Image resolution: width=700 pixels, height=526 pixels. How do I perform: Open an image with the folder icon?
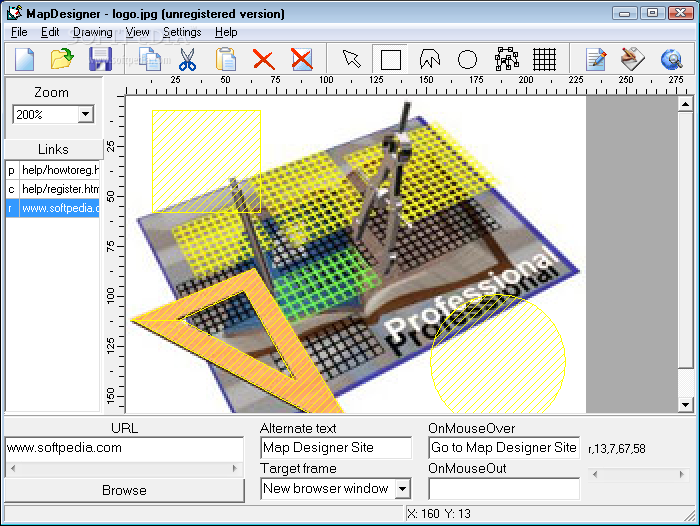click(x=62, y=59)
